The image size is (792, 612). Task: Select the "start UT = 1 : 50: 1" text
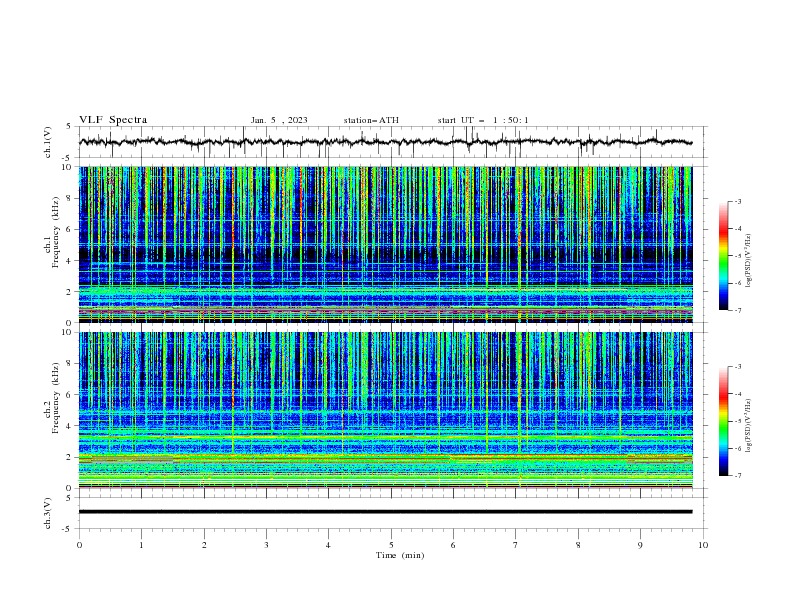point(483,120)
